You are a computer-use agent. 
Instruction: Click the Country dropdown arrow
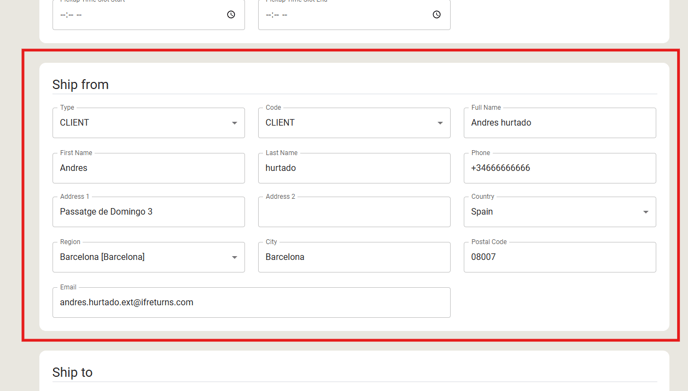click(646, 212)
